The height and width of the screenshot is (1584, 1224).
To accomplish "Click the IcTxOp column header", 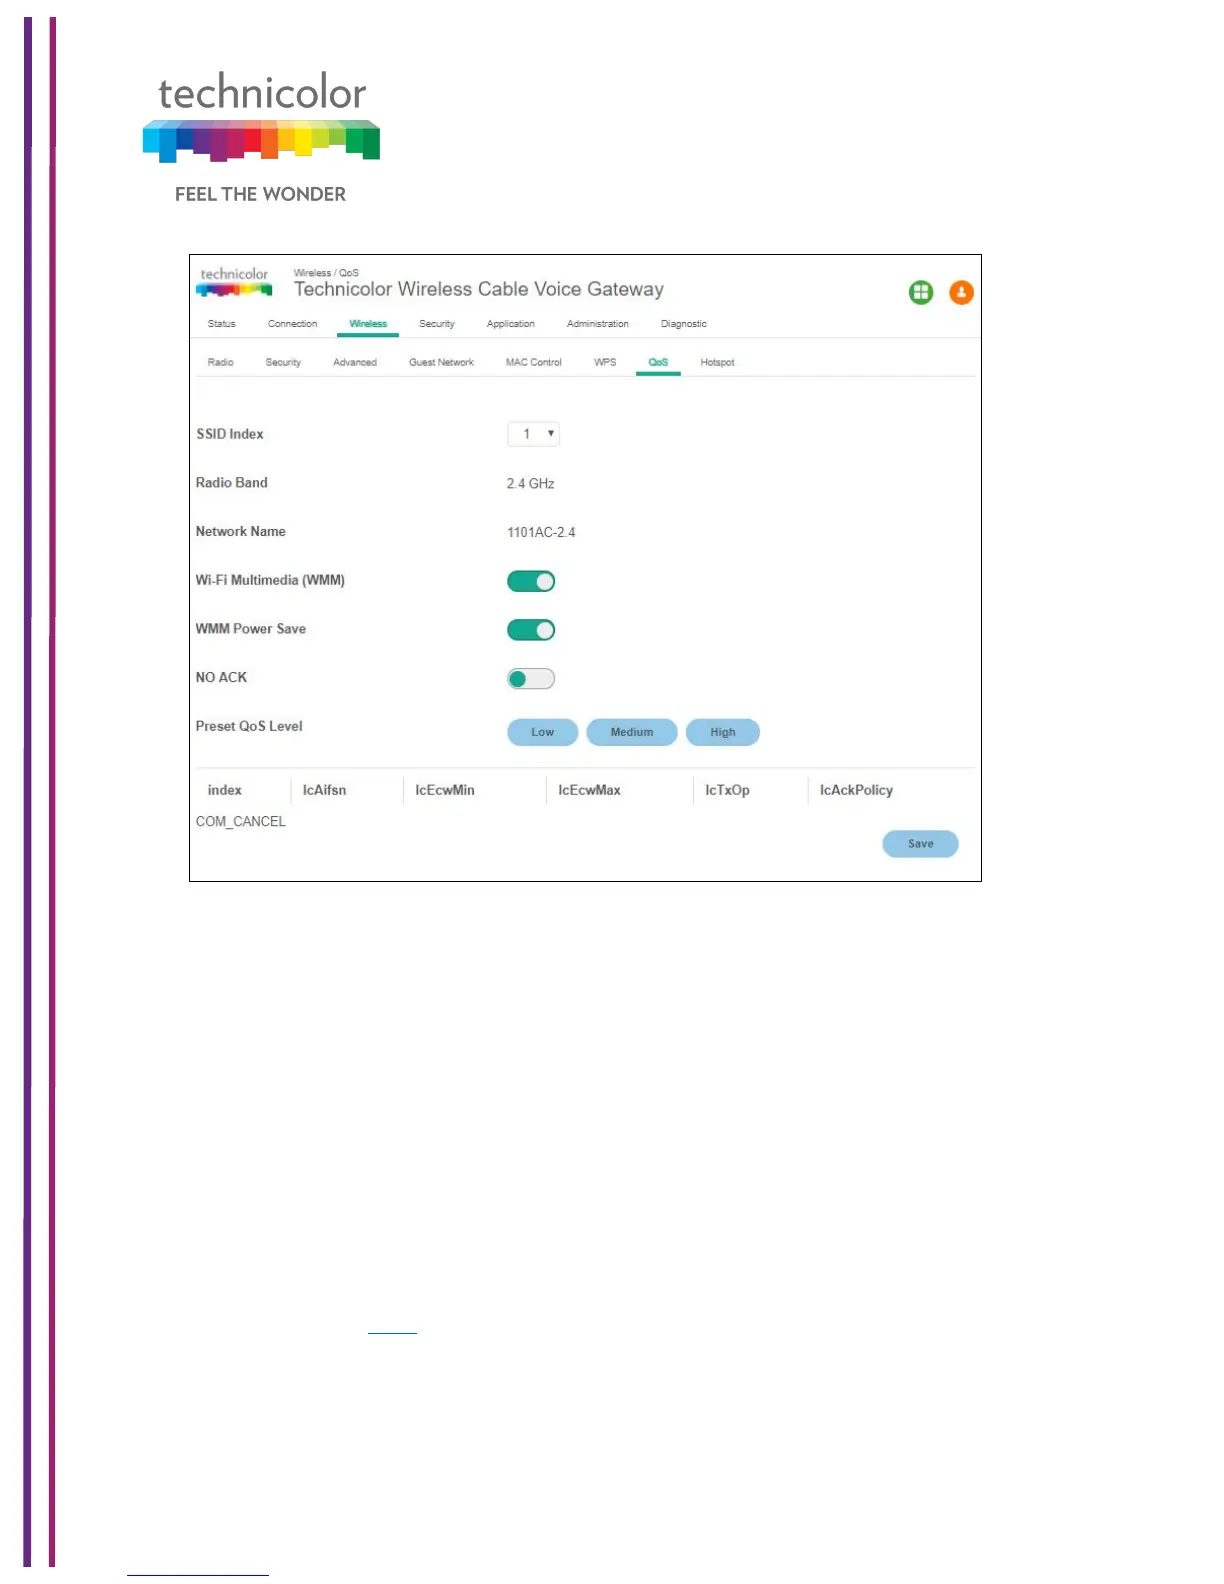I will 727,790.
